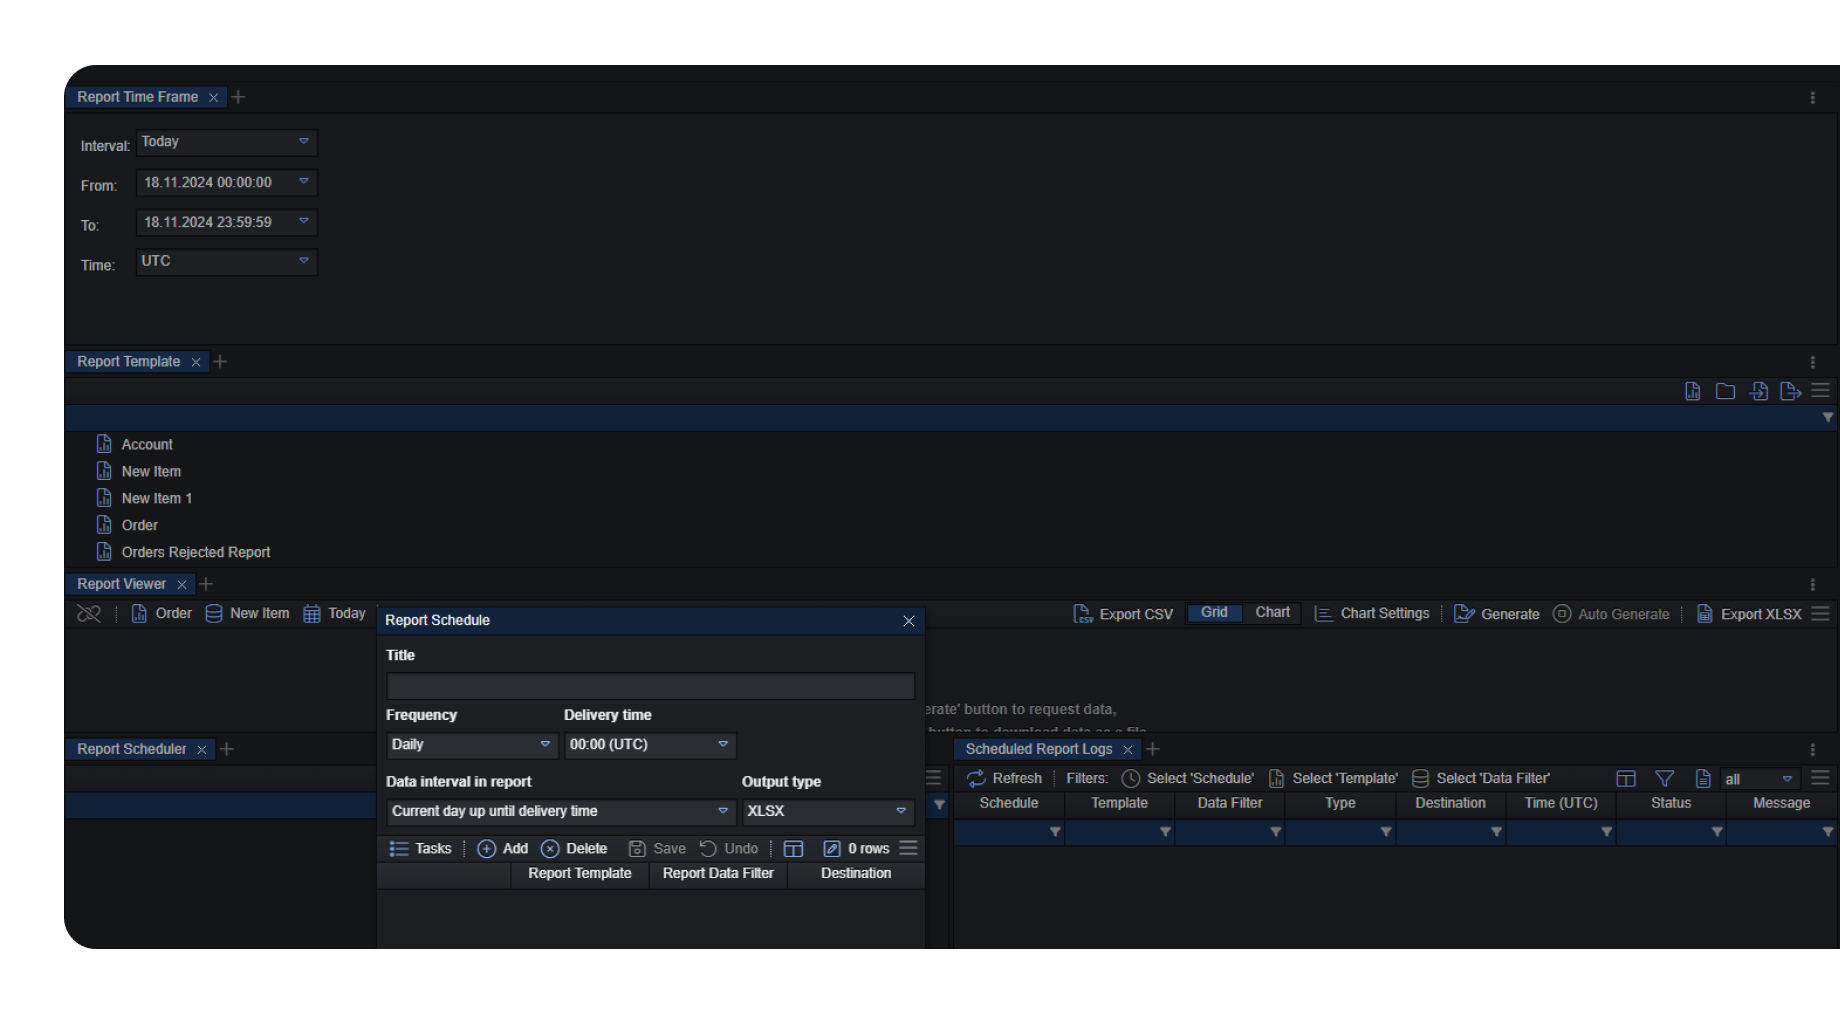Image resolution: width=1840 pixels, height=1009 pixels.
Task: Click Generate button in Report Viewer
Action: point(1496,614)
